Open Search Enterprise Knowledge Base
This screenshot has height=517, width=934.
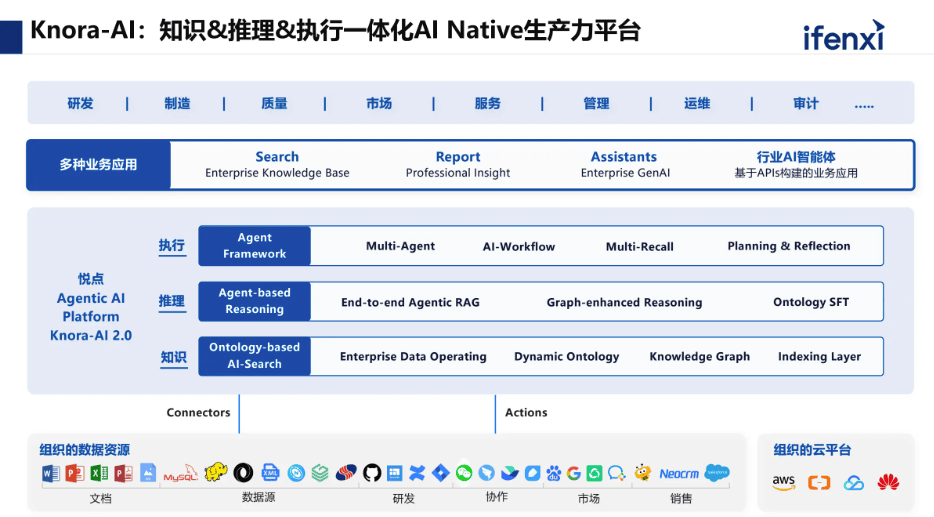277,165
